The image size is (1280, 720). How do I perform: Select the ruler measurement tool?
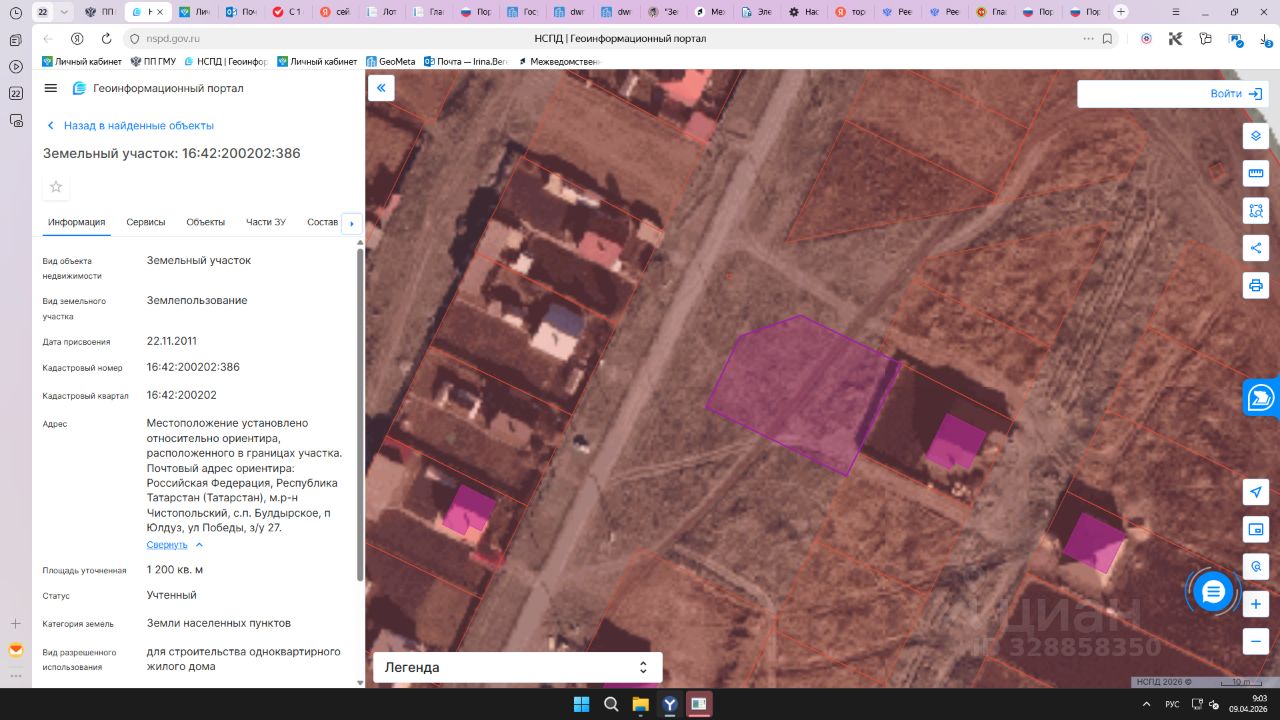[x=1256, y=174]
